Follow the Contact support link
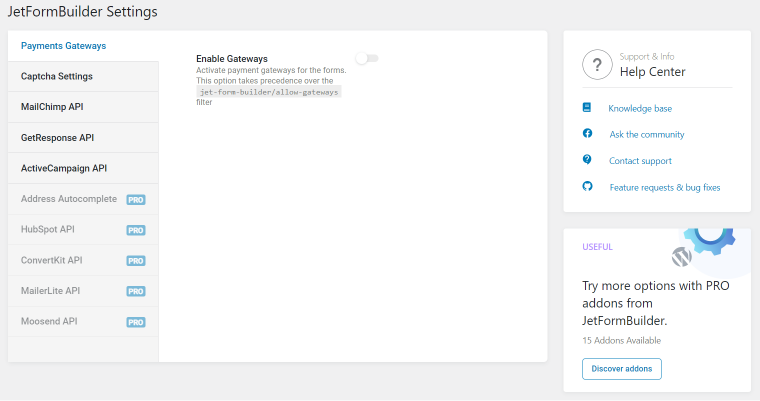Viewport: 760px width, 401px height. 640,161
